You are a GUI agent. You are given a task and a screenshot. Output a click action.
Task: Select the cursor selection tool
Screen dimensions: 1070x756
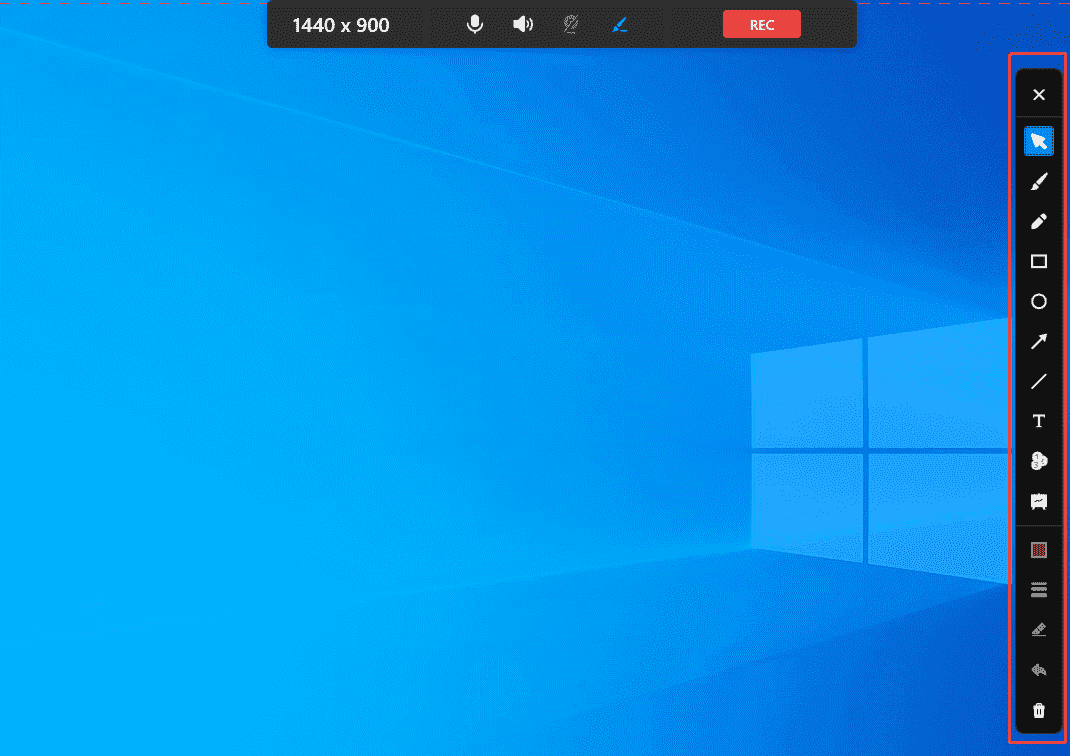[x=1038, y=141]
